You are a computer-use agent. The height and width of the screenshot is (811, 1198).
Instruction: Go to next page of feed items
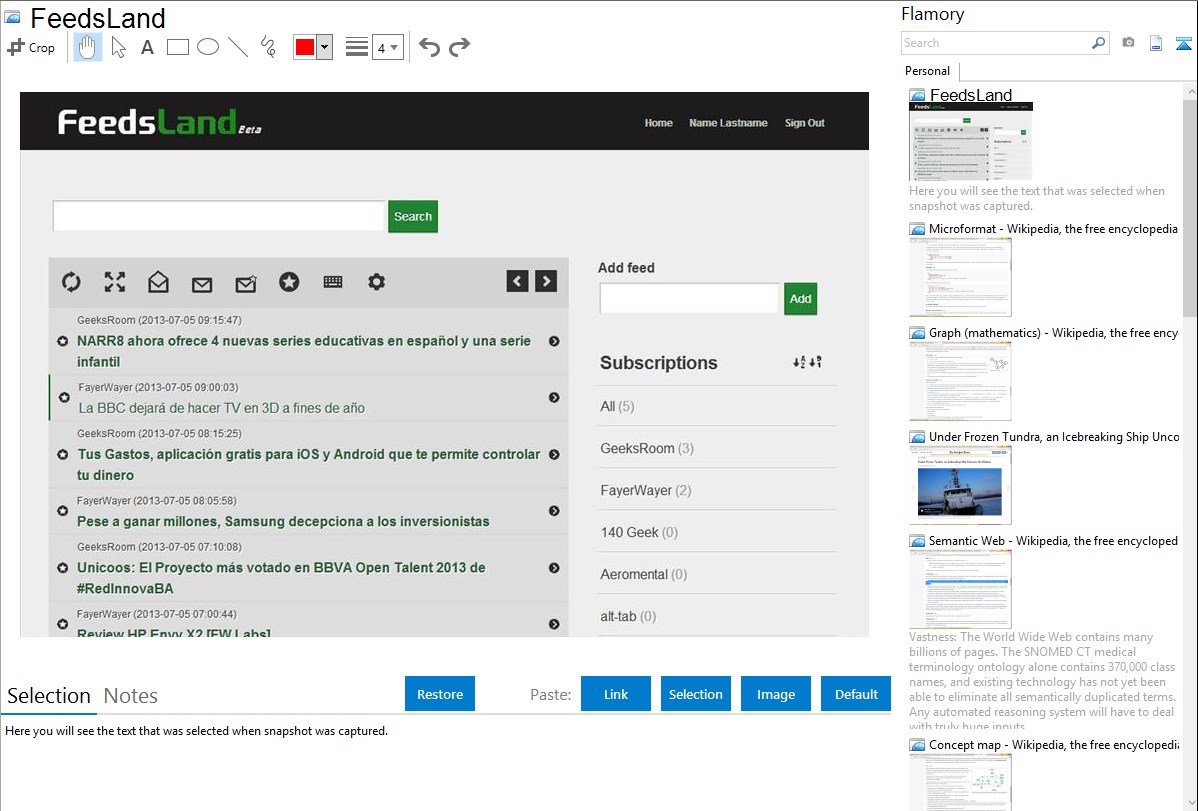coord(546,281)
